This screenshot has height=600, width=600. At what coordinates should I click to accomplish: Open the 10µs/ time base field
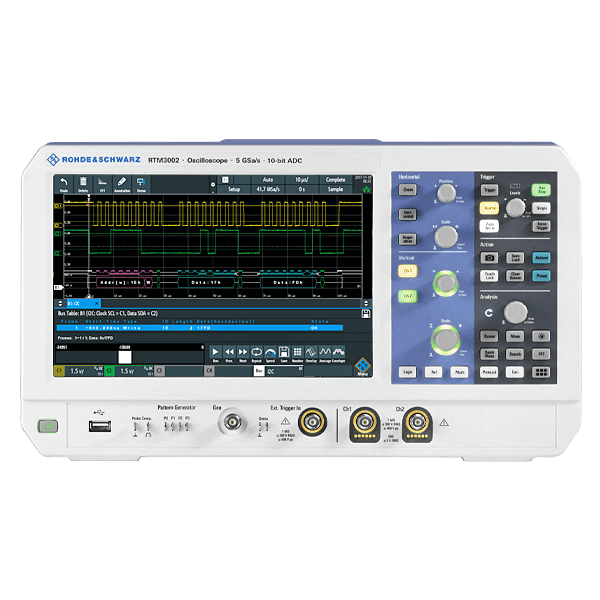point(302,180)
